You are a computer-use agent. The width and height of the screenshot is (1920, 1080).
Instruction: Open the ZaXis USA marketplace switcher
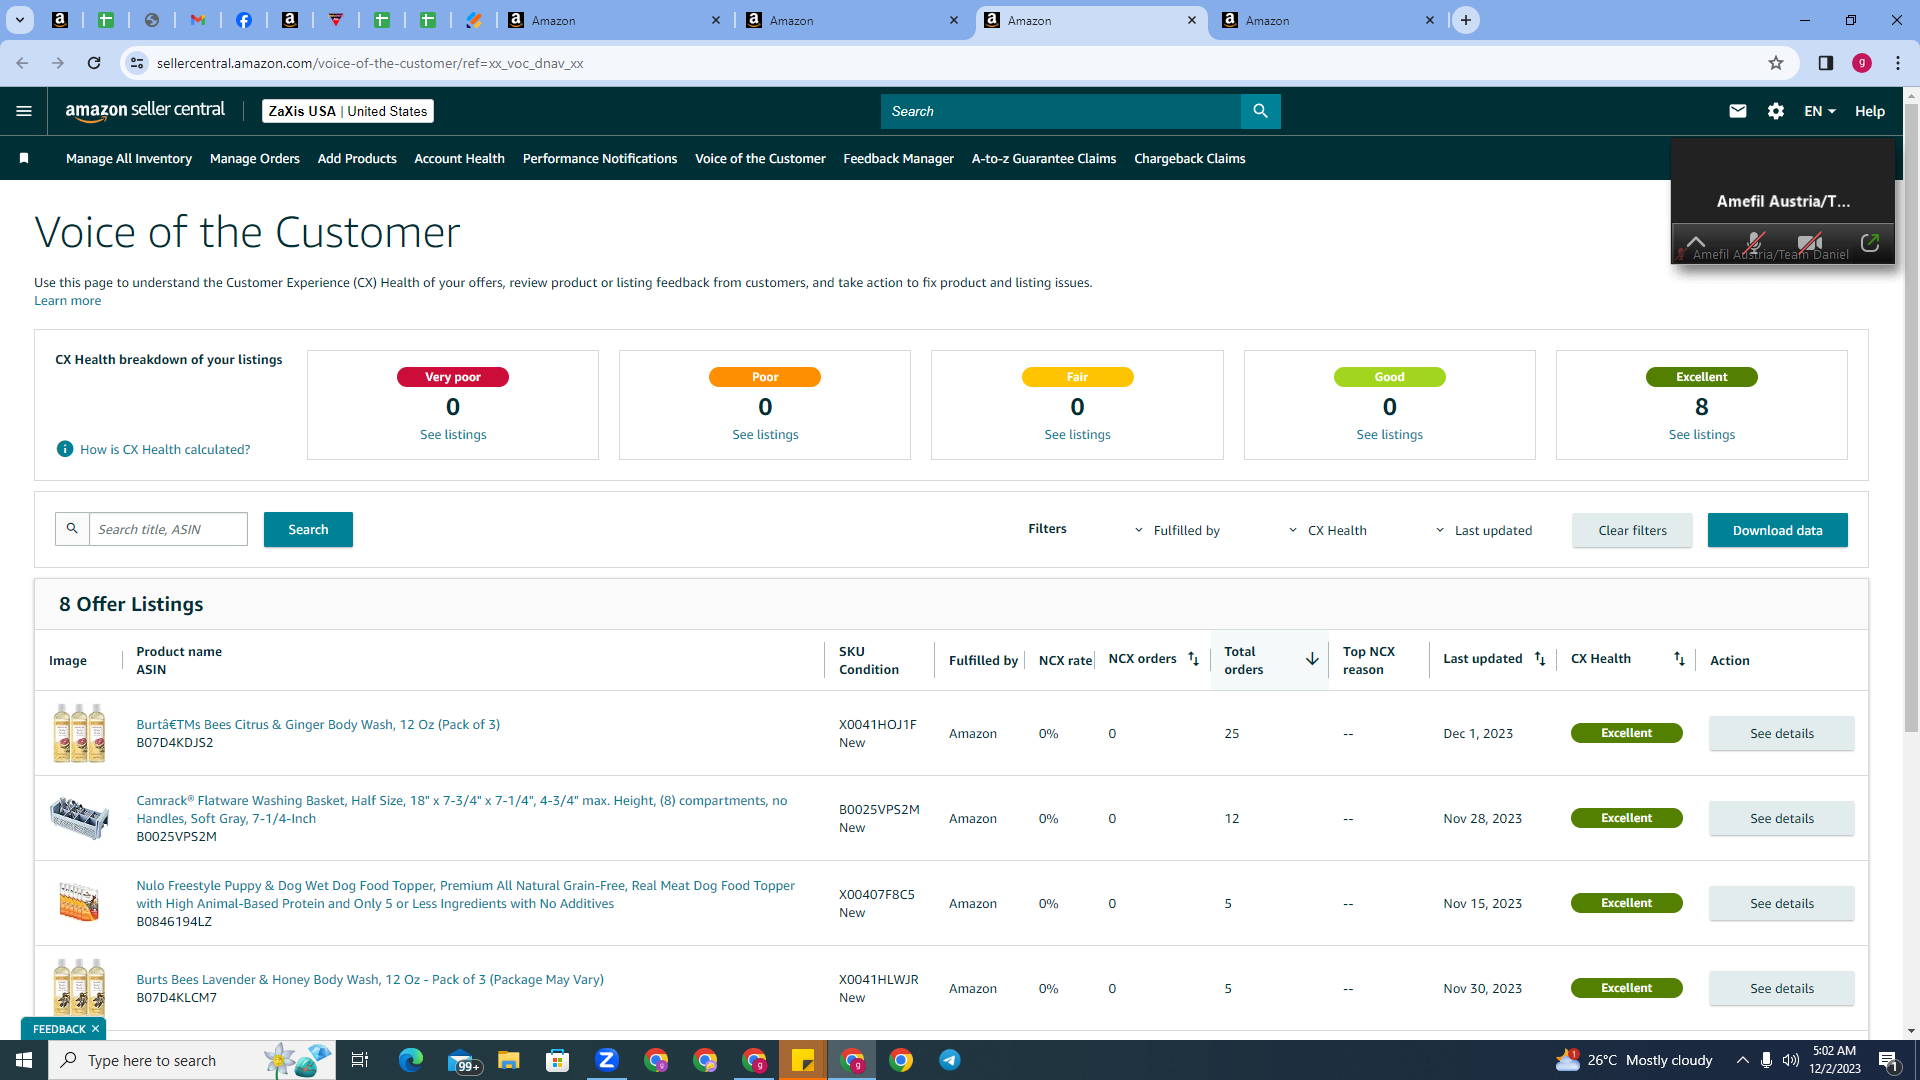348,111
